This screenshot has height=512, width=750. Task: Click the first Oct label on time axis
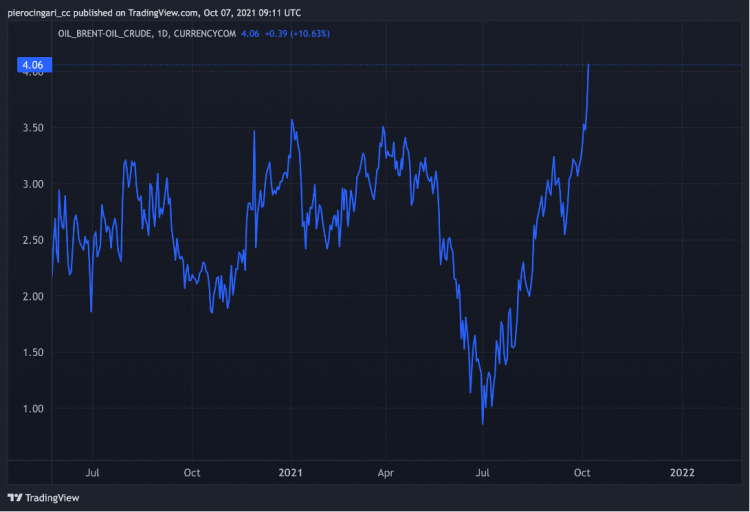[192, 473]
